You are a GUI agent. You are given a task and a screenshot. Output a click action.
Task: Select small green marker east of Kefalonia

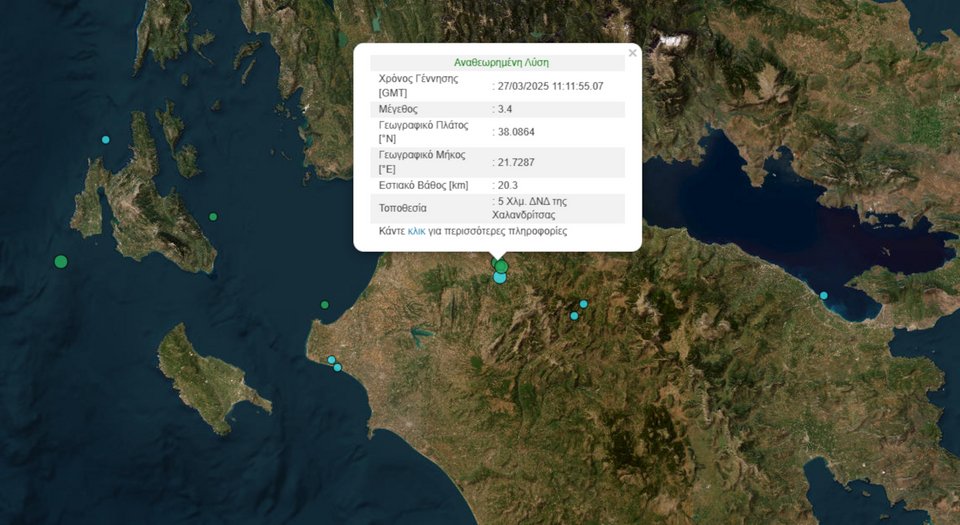(x=213, y=217)
